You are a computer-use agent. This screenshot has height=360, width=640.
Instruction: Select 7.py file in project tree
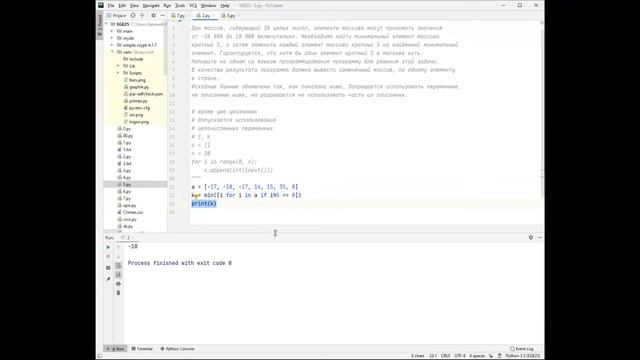(x=124, y=198)
